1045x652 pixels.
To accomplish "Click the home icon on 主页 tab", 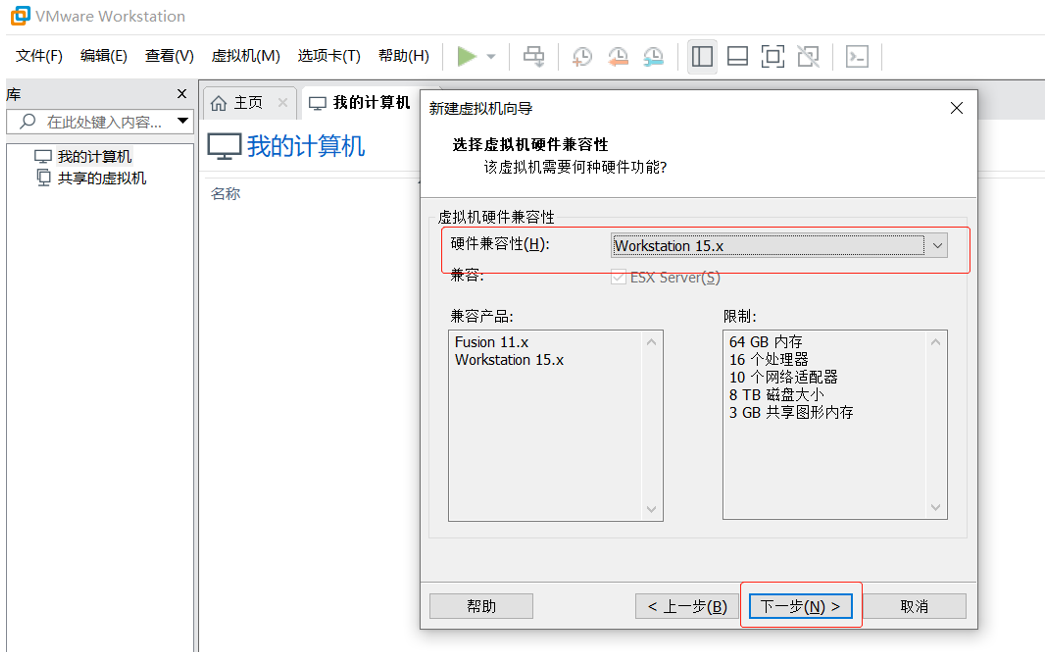I will point(219,103).
